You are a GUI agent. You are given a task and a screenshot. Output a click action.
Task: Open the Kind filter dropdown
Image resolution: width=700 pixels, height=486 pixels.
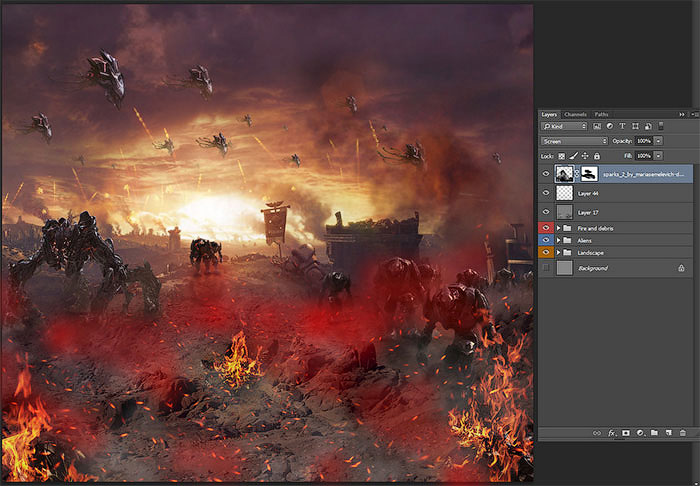click(564, 126)
